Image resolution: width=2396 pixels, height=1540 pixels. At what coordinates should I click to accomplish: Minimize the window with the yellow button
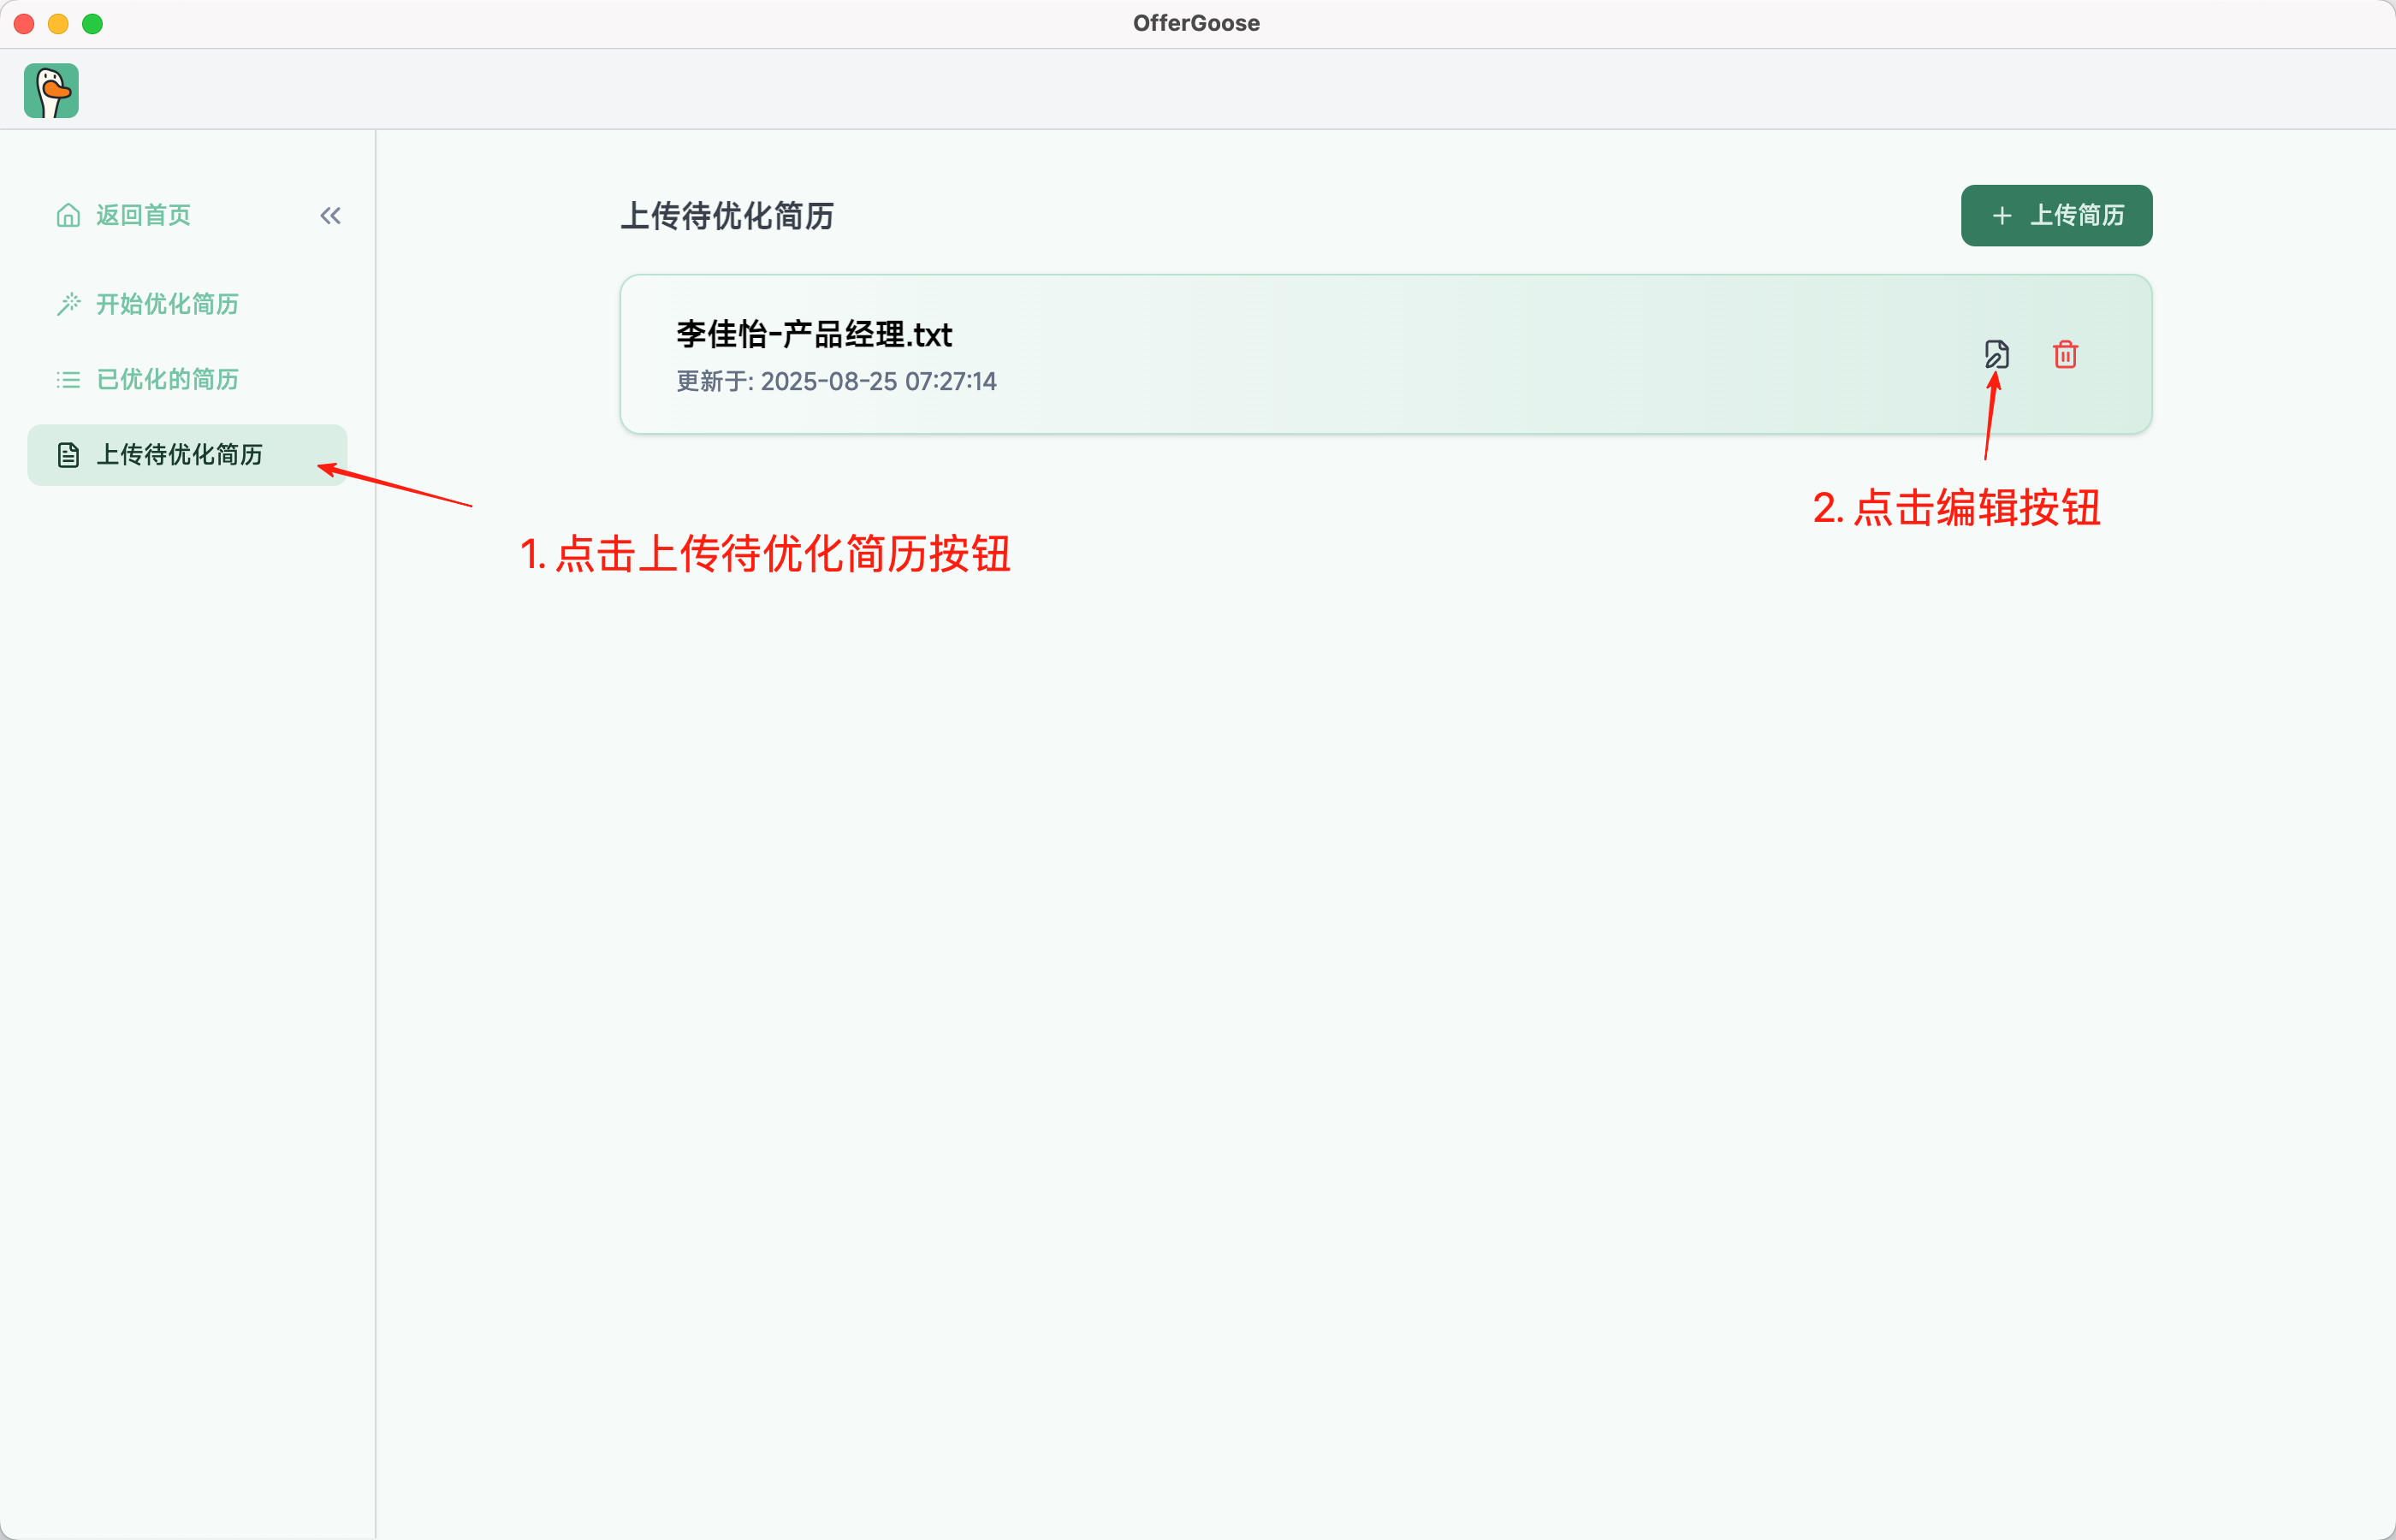58,24
